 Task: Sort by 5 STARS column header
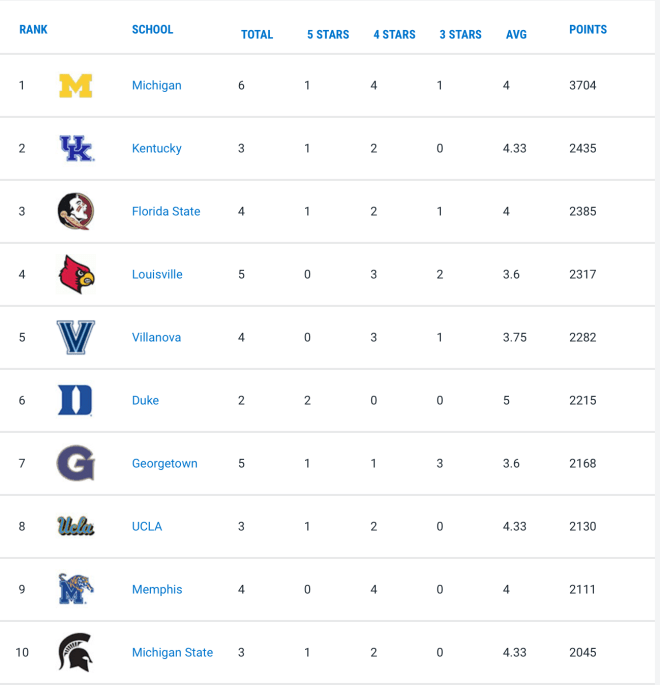[x=328, y=35]
